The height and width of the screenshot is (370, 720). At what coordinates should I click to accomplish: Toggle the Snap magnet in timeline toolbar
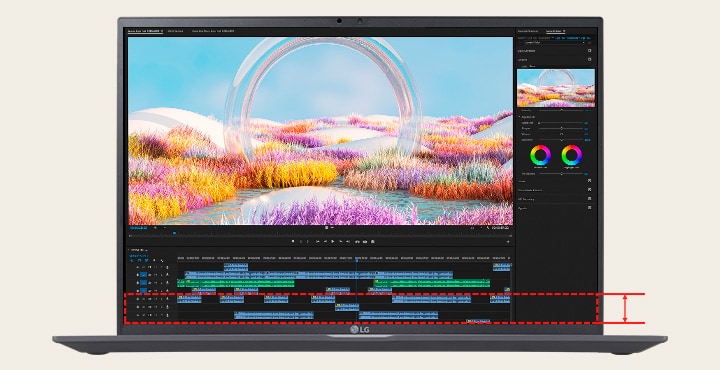click(139, 260)
